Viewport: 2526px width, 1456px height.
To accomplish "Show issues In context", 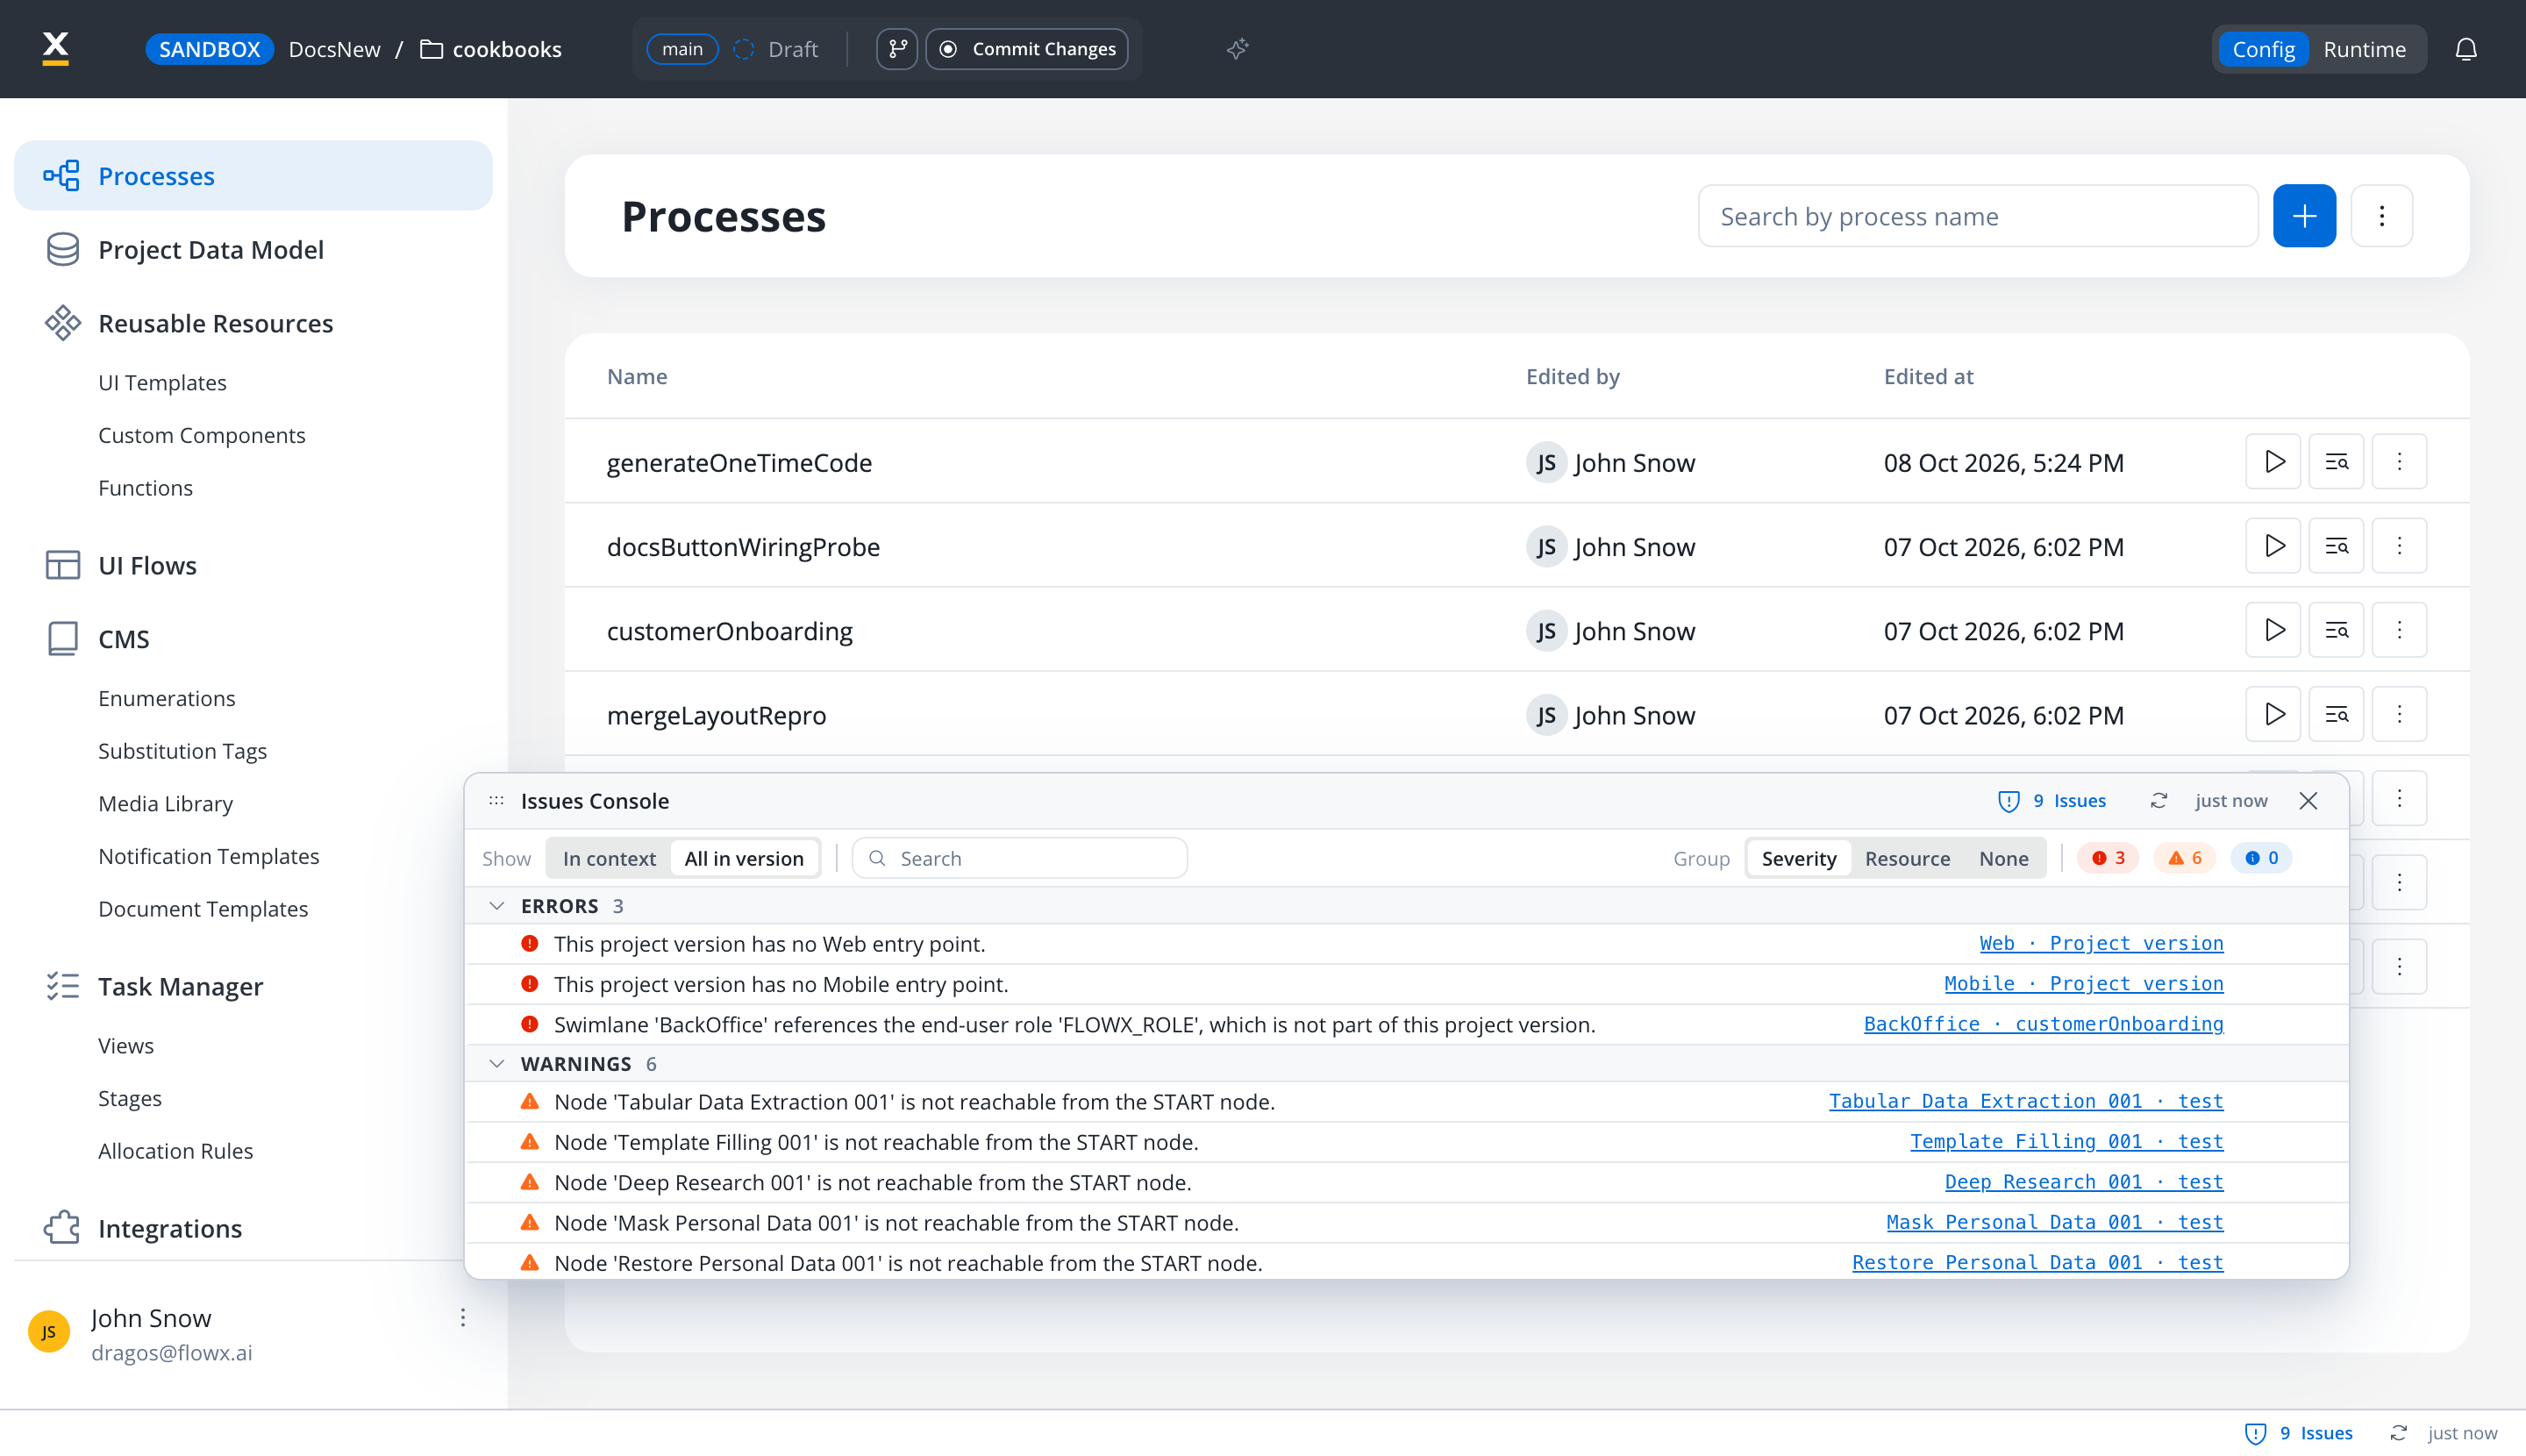I will [609, 858].
